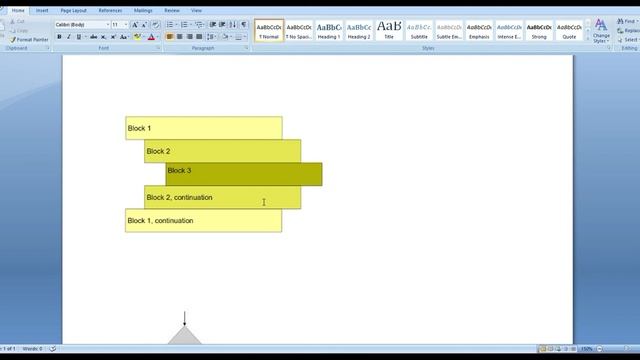Click the Format Painter button
This screenshot has width=640, height=360.
coord(29,40)
